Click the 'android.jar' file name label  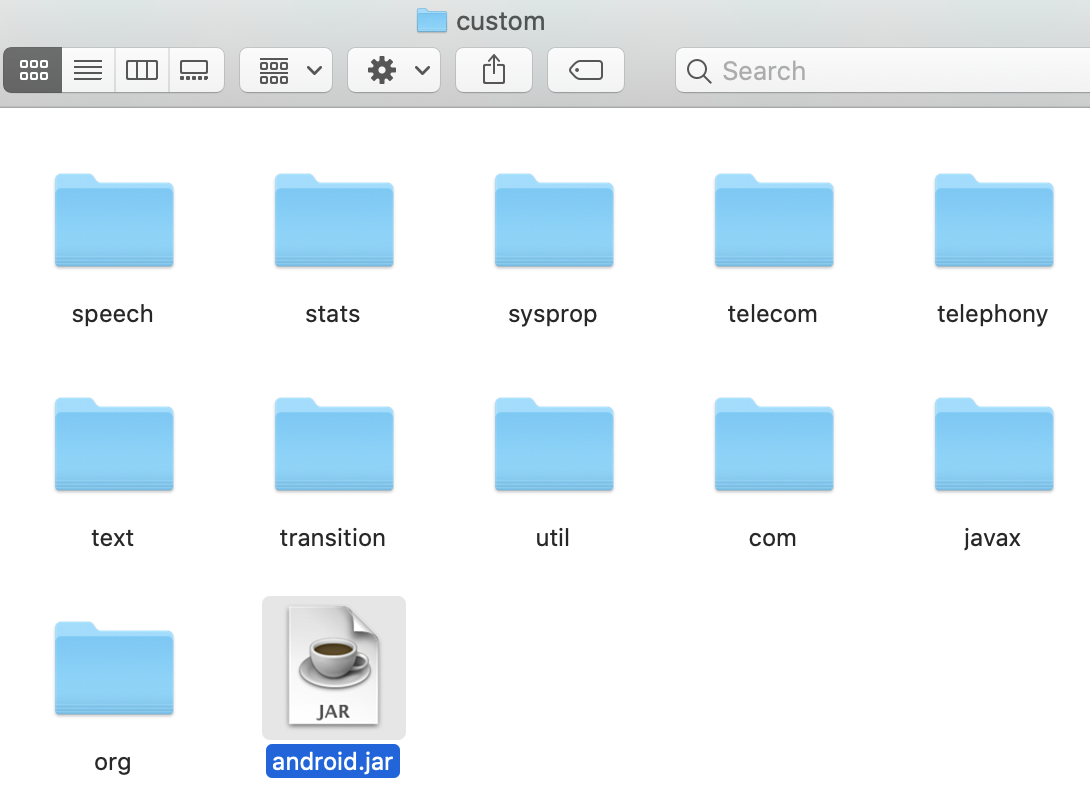click(x=333, y=761)
